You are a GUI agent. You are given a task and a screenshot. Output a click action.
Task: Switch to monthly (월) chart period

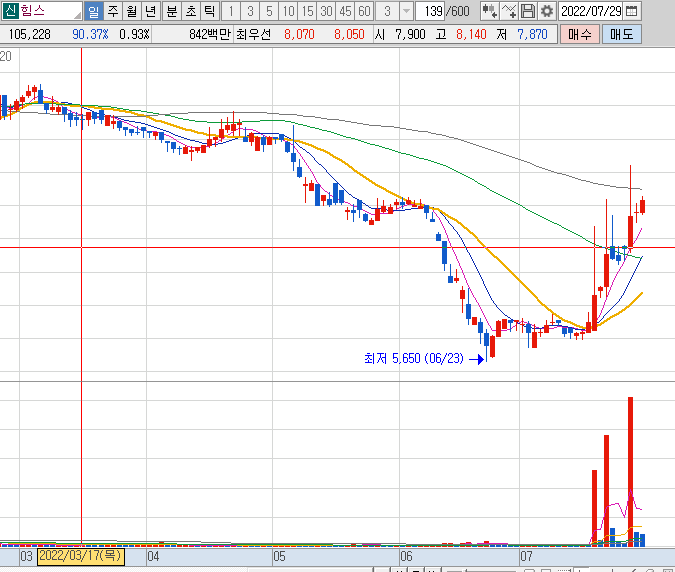132,11
